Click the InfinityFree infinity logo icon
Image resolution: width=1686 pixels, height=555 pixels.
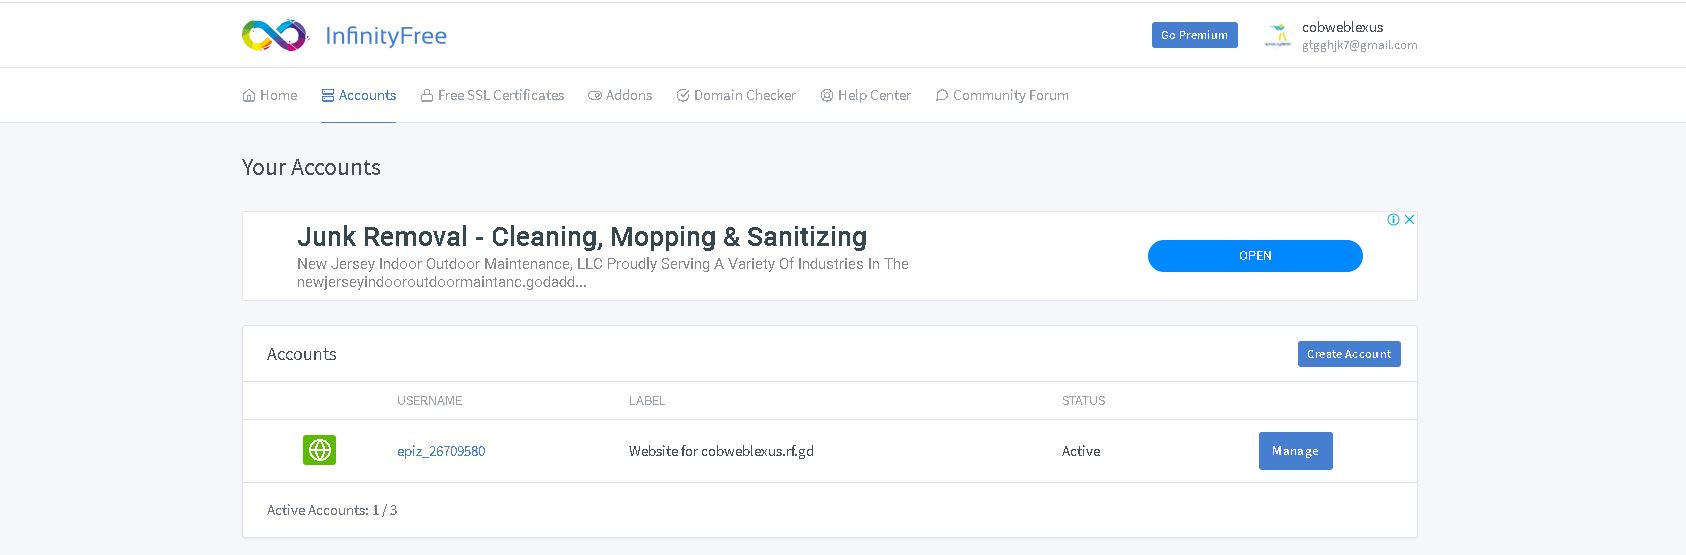coord(275,35)
